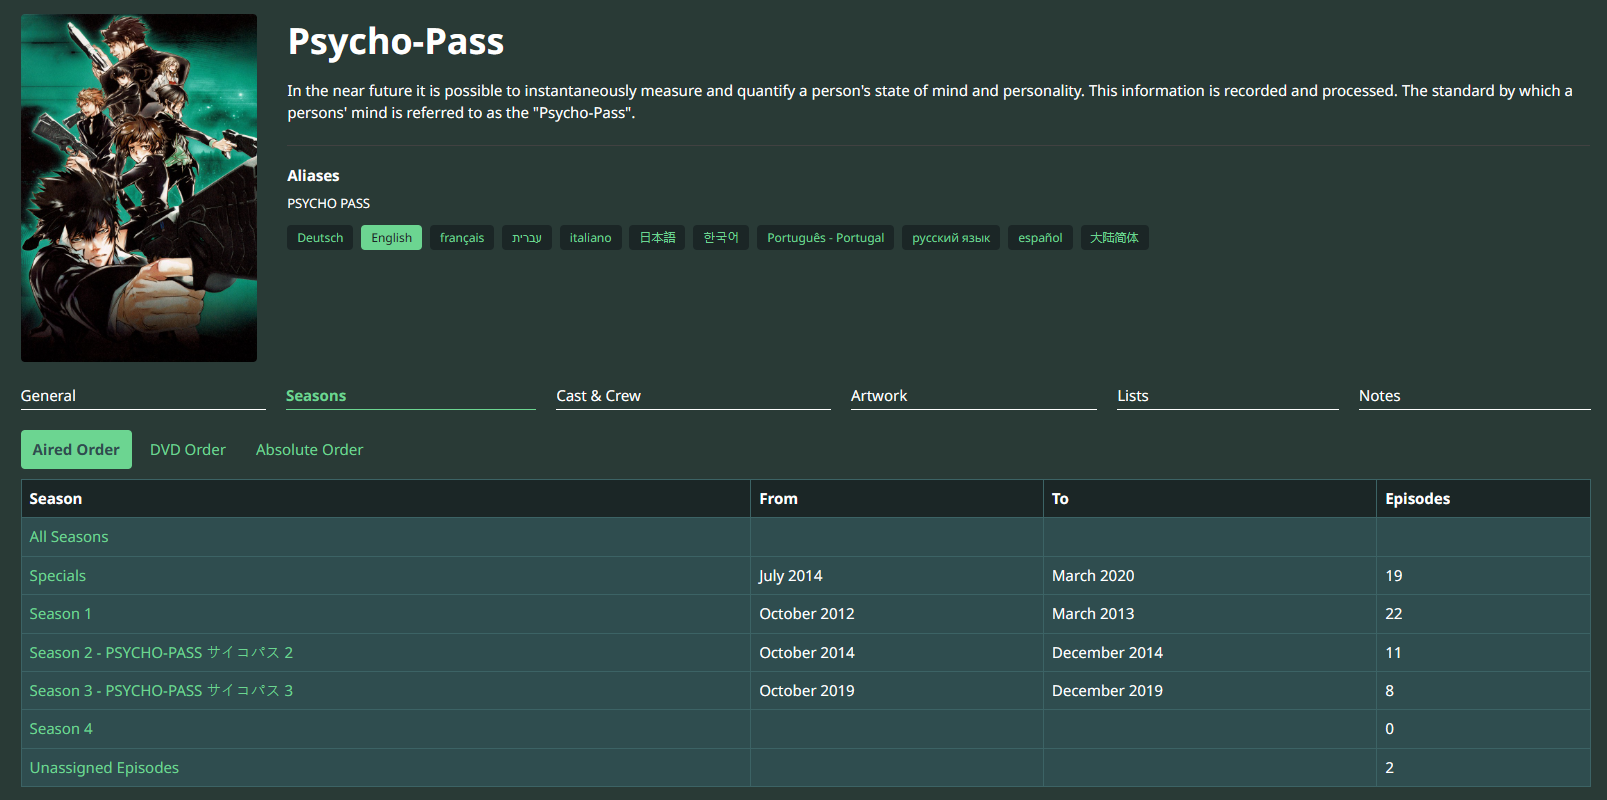Switch to the General tab
This screenshot has width=1607, height=800.
48,396
